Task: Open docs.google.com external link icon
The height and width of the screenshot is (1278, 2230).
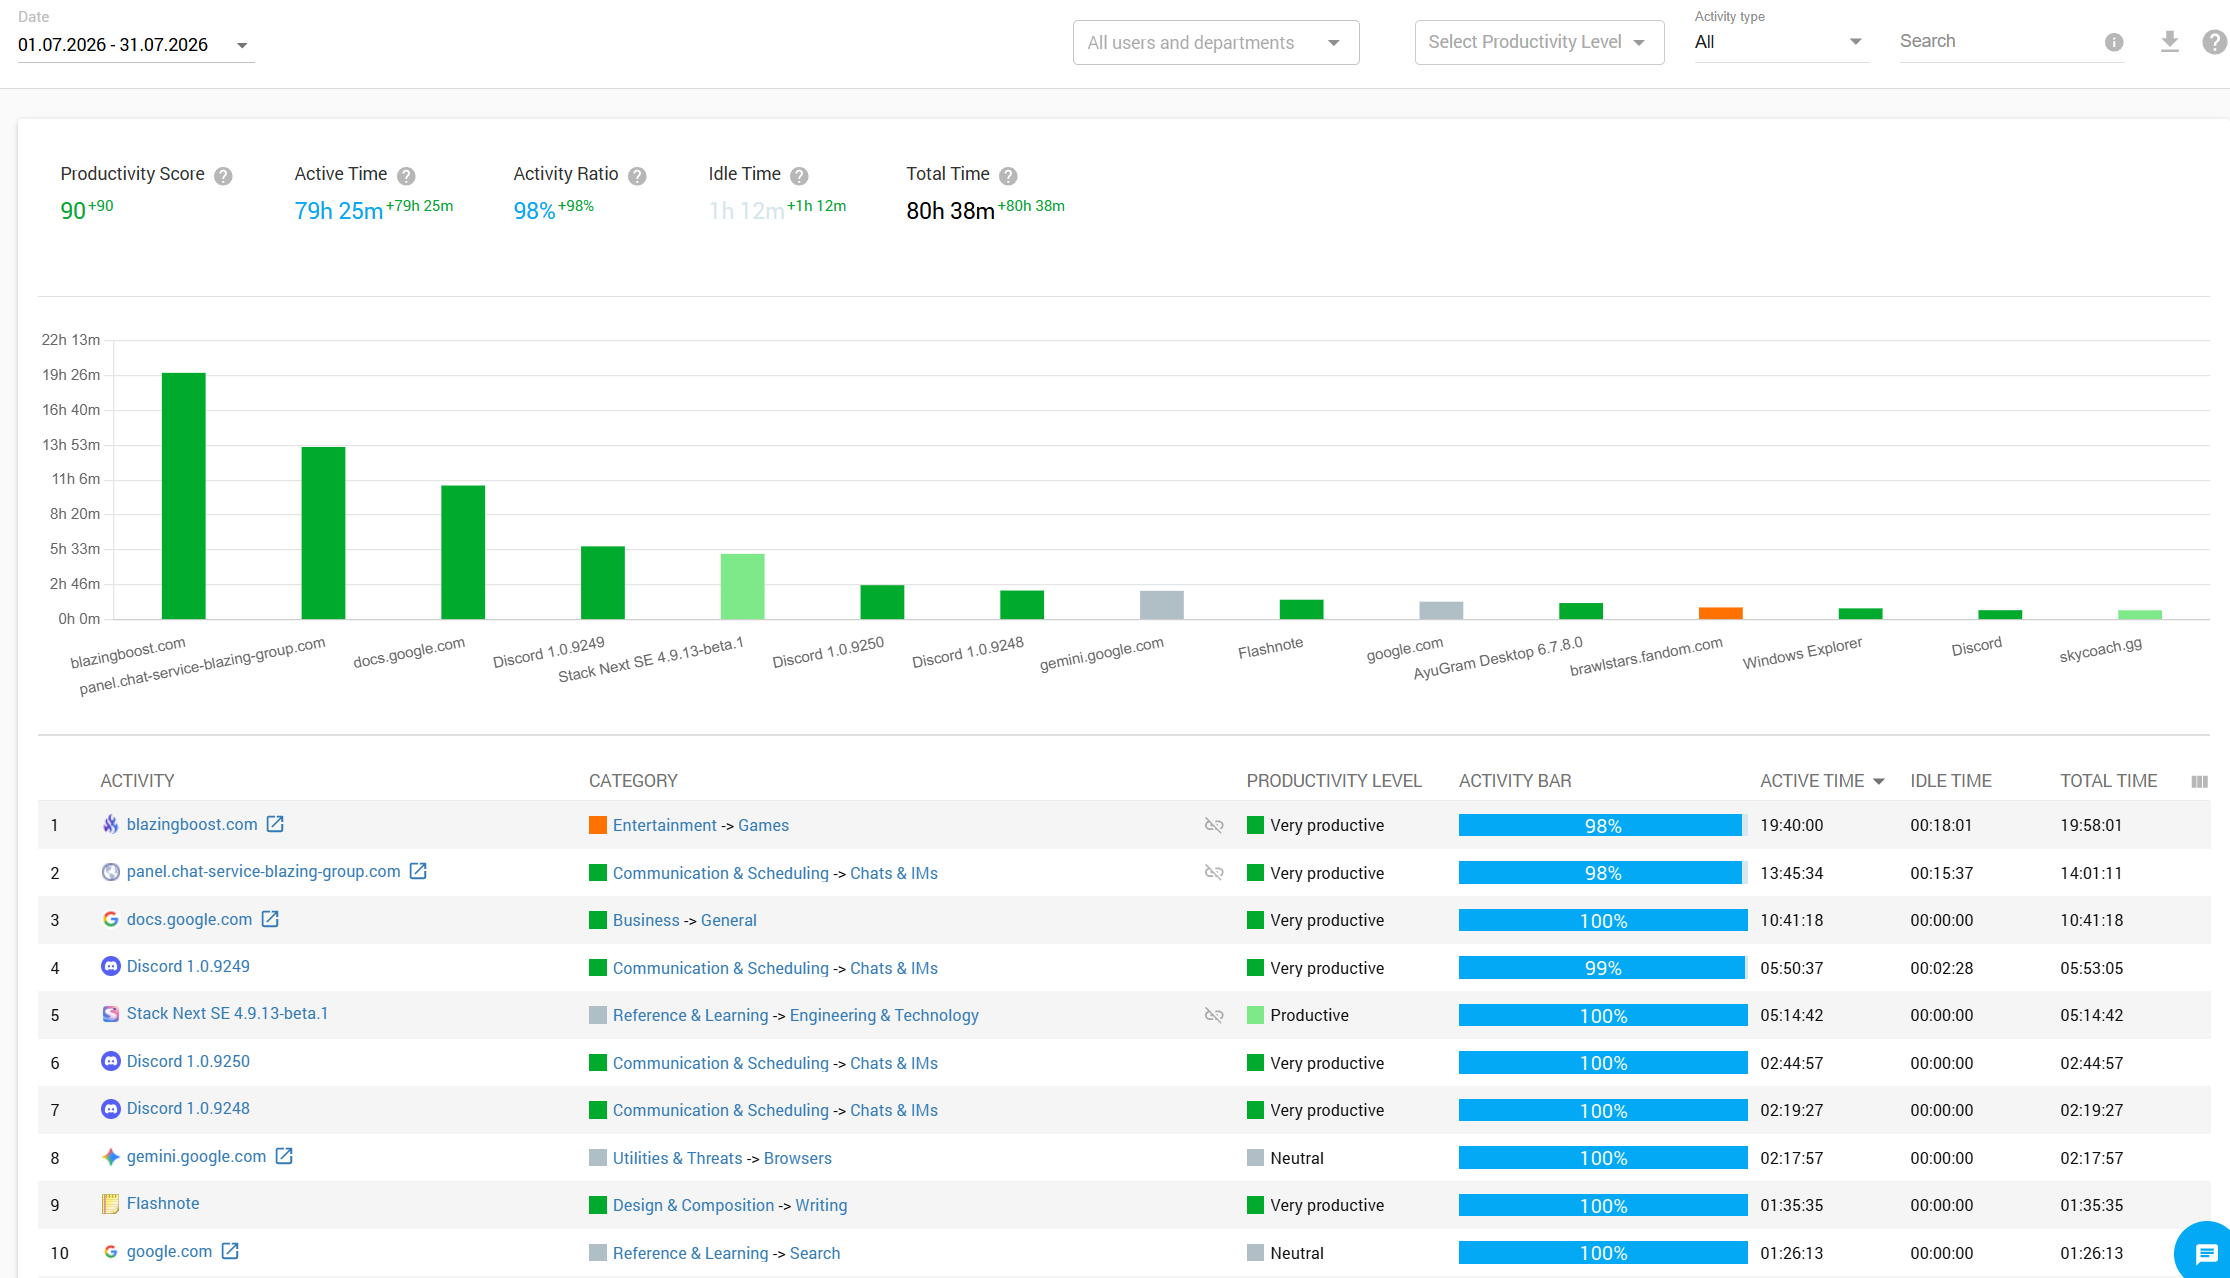Action: [x=270, y=919]
